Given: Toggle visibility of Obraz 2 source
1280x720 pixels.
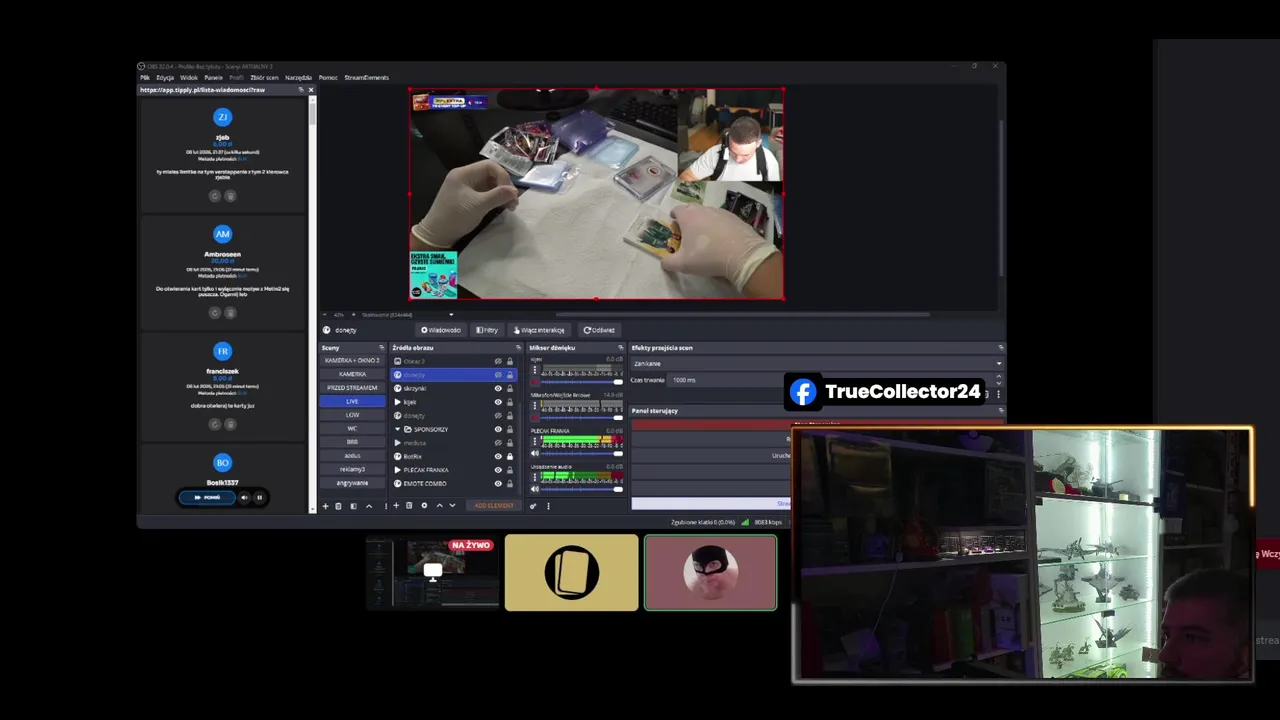Looking at the screenshot, I should [498, 361].
